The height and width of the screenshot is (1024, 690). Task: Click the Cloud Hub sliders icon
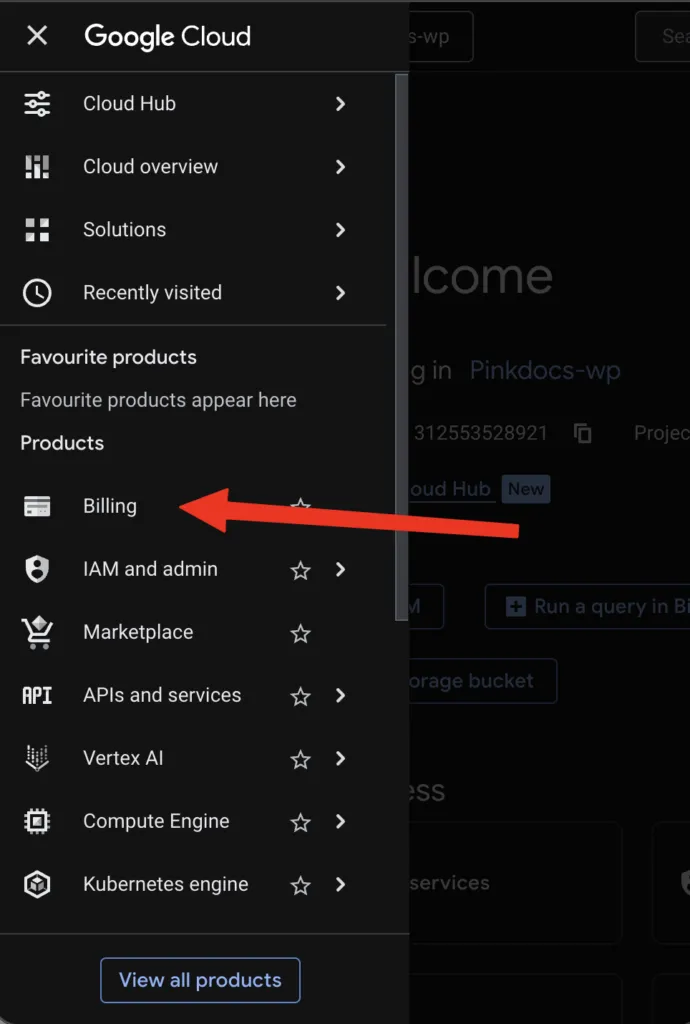coord(37,104)
